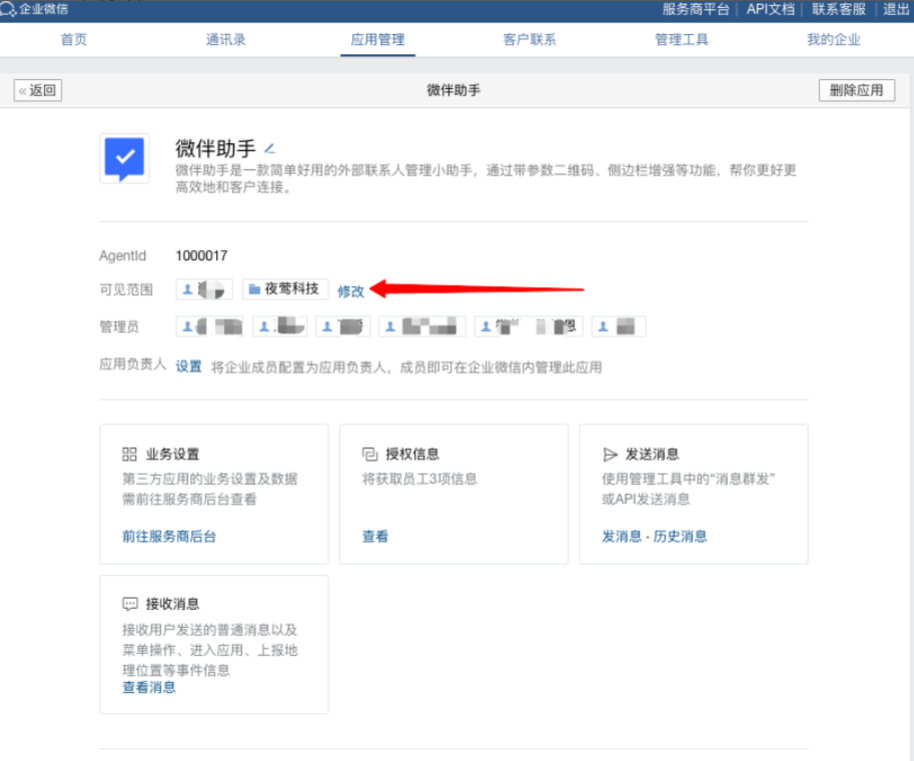Click 查看 under 授权信息
The height and width of the screenshot is (761, 914).
click(x=375, y=536)
